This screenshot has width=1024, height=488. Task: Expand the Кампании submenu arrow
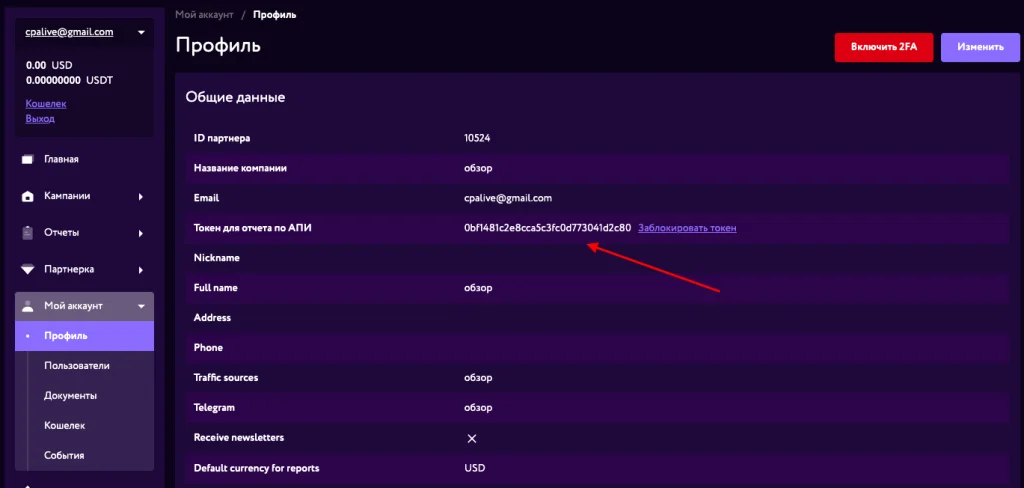point(140,197)
